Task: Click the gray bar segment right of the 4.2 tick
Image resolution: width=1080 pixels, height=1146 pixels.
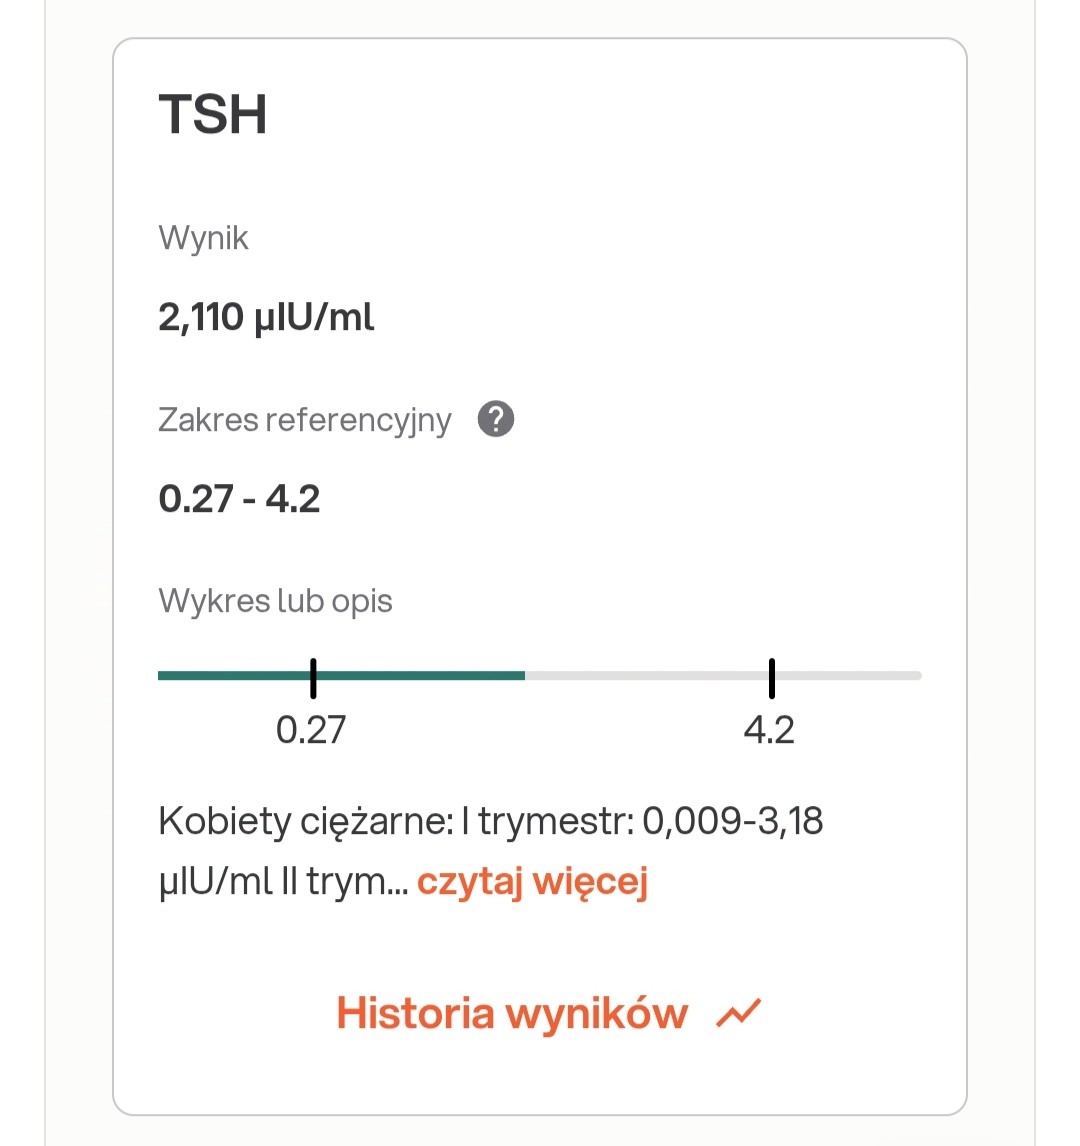Action: pos(848,676)
